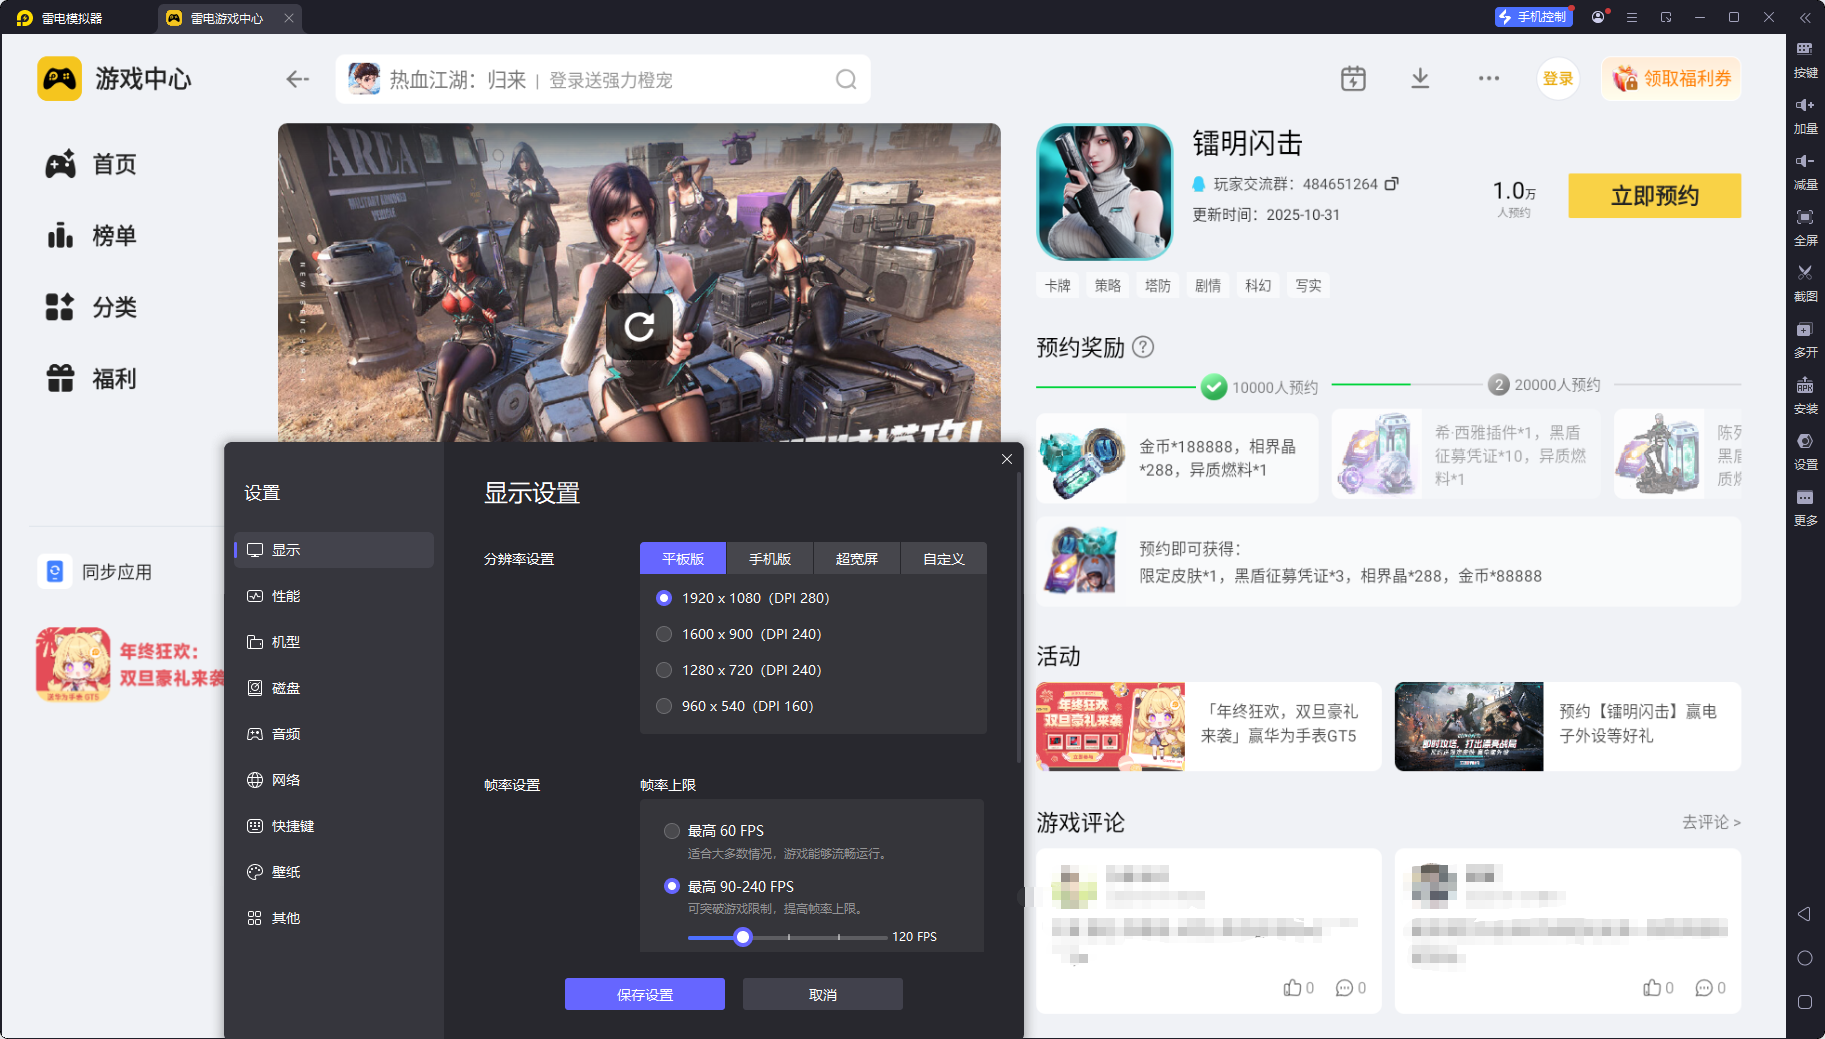
Task: Tap the Android recent apps square button
Action: (1805, 1002)
